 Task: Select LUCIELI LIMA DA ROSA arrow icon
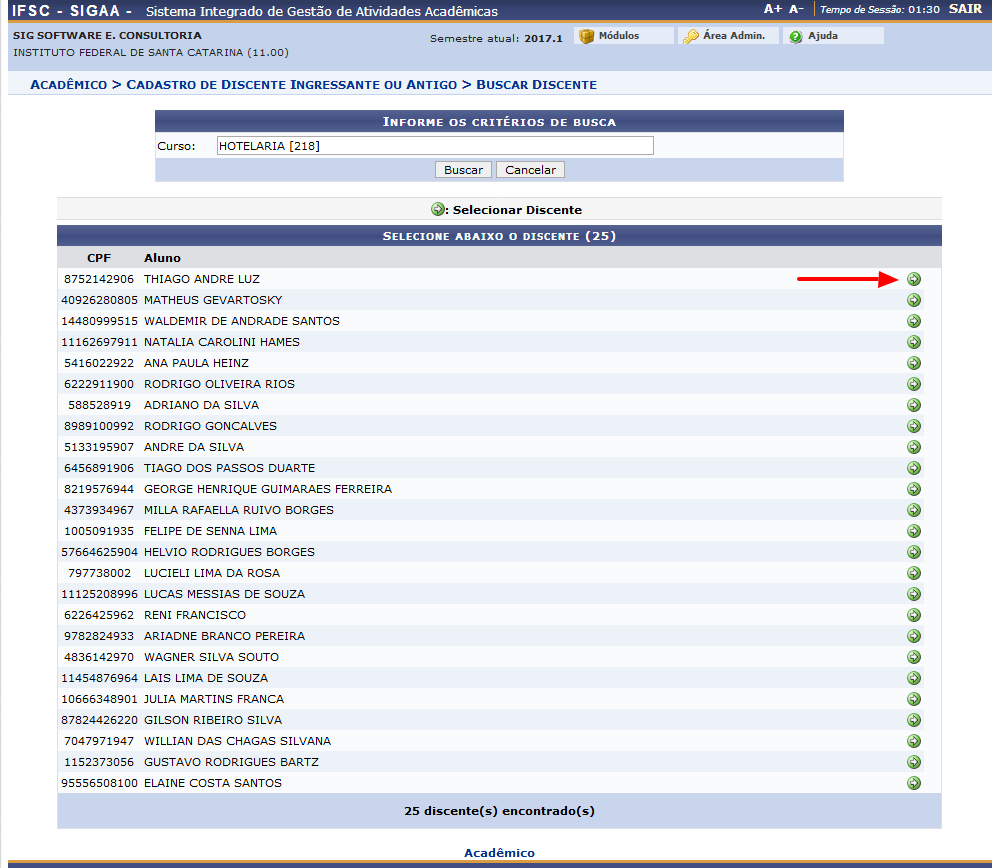click(913, 573)
